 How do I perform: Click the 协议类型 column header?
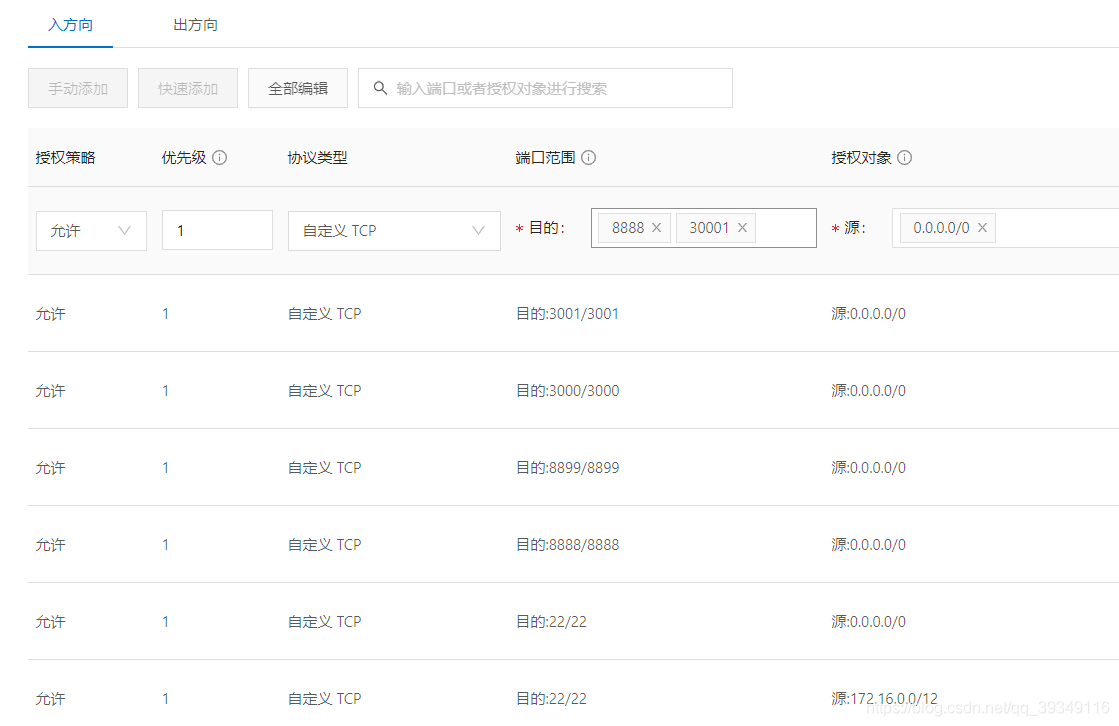tap(318, 158)
